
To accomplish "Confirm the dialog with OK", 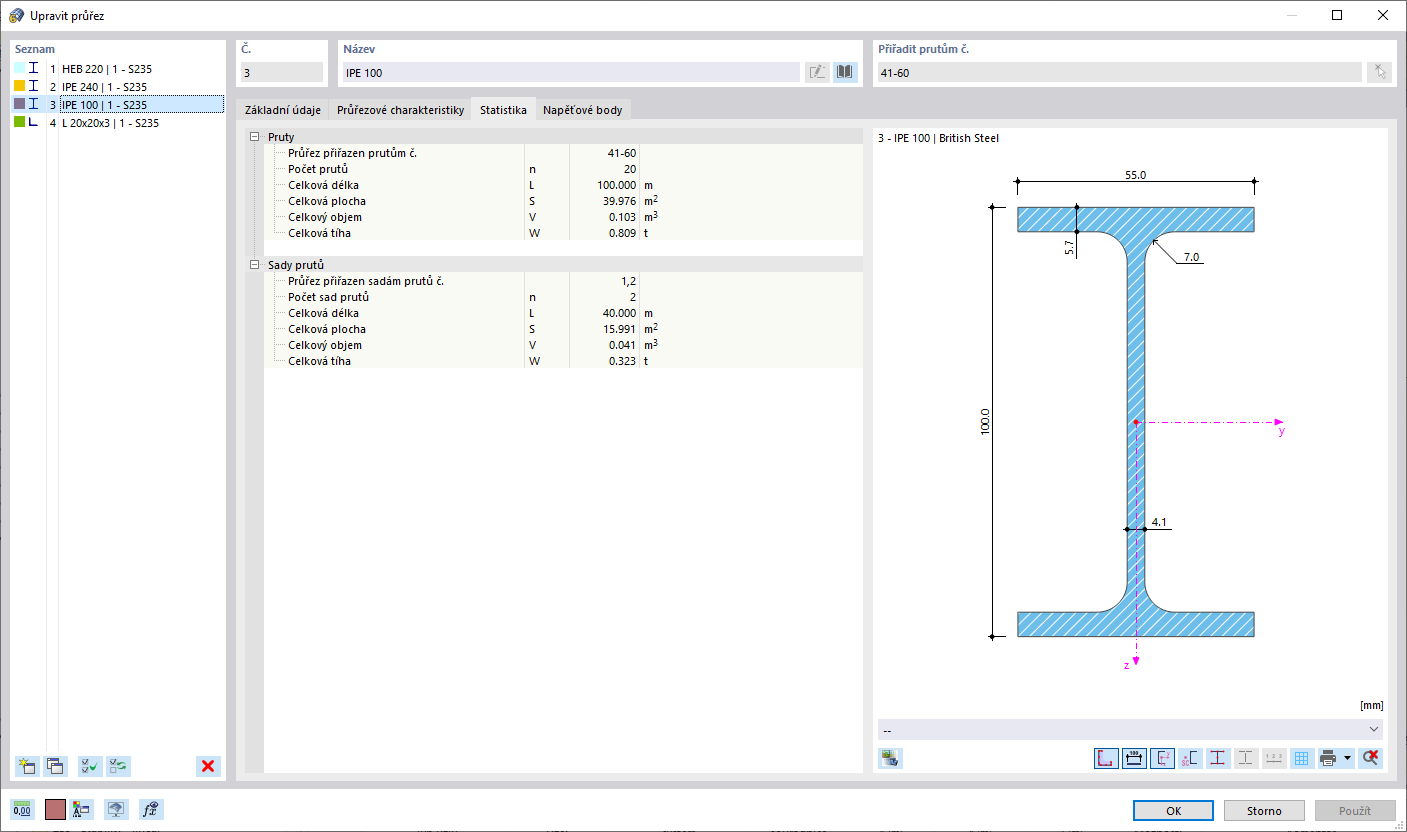I will pos(1174,810).
